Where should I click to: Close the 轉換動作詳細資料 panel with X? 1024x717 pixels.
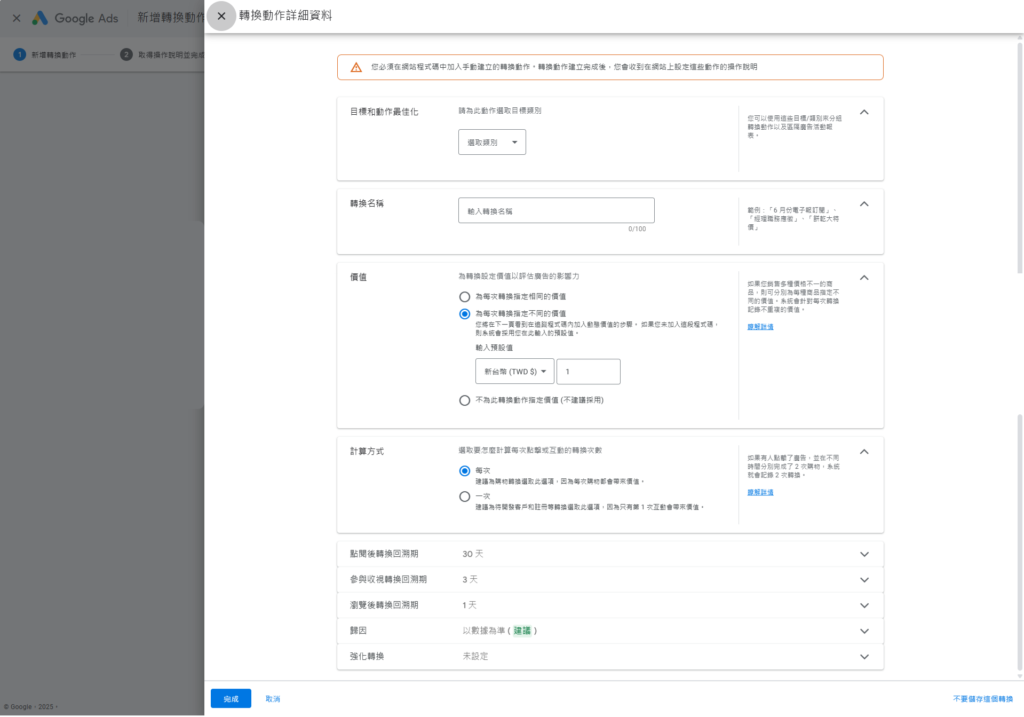(221, 16)
